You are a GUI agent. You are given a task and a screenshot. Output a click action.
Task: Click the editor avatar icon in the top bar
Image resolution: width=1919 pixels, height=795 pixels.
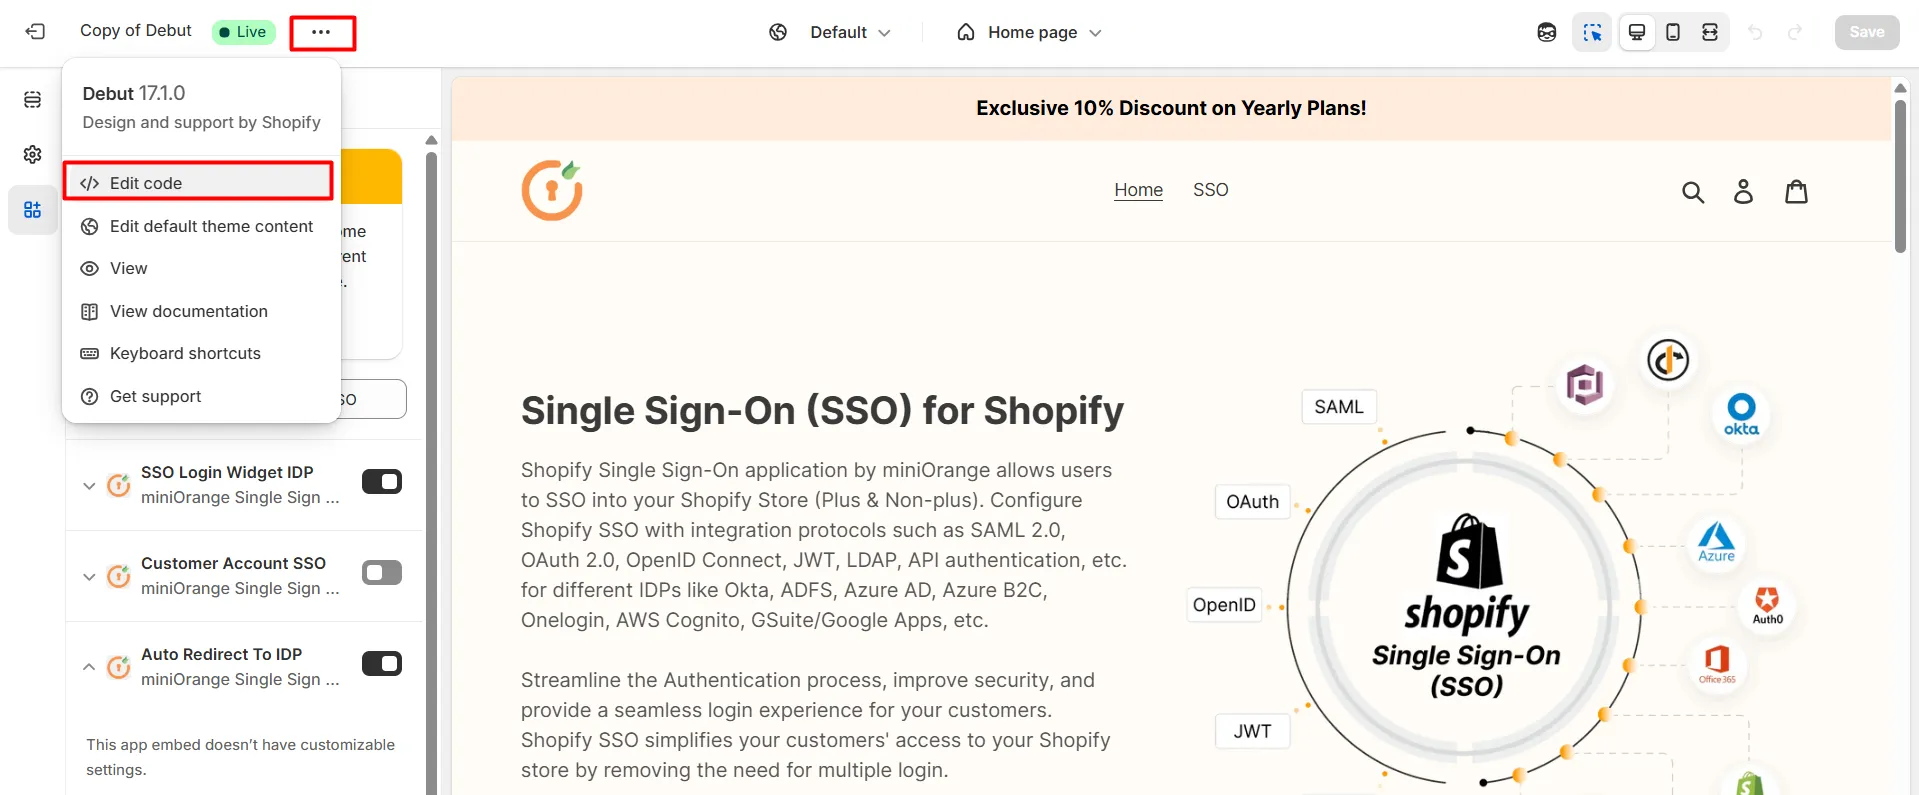point(1547,32)
